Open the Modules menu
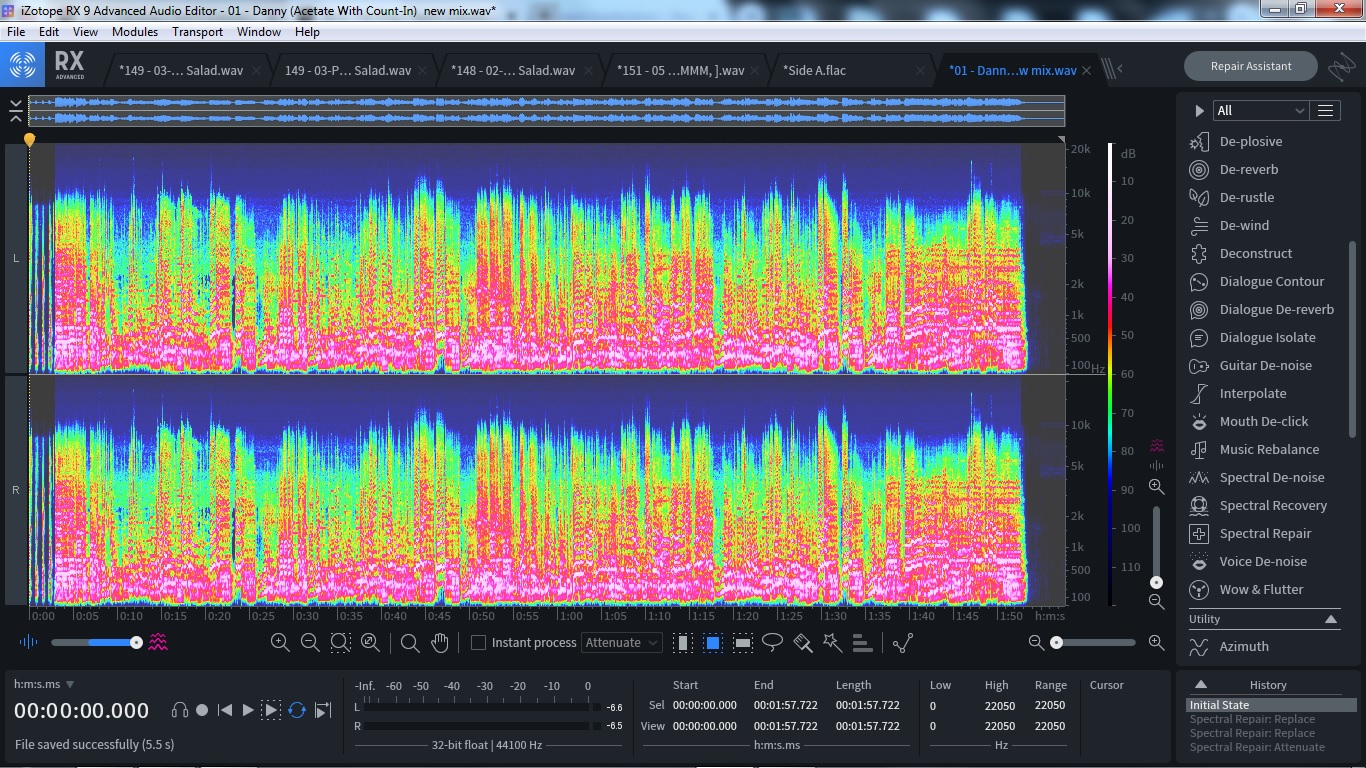 pyautogui.click(x=135, y=32)
